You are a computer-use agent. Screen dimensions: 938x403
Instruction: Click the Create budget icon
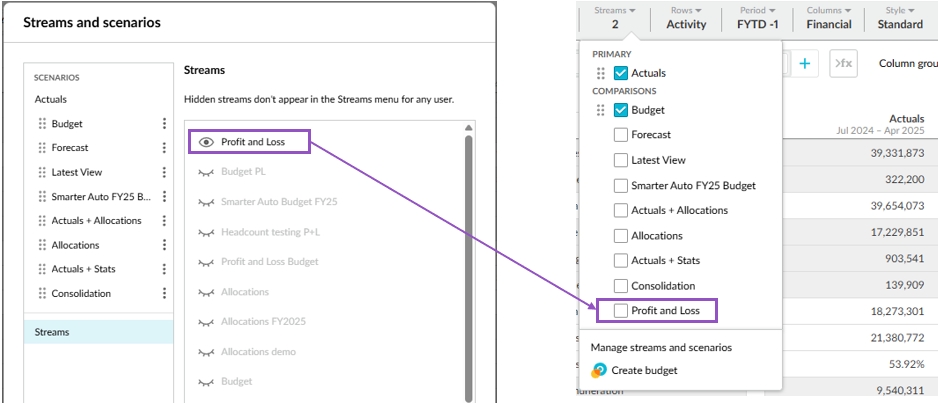[x=599, y=370]
